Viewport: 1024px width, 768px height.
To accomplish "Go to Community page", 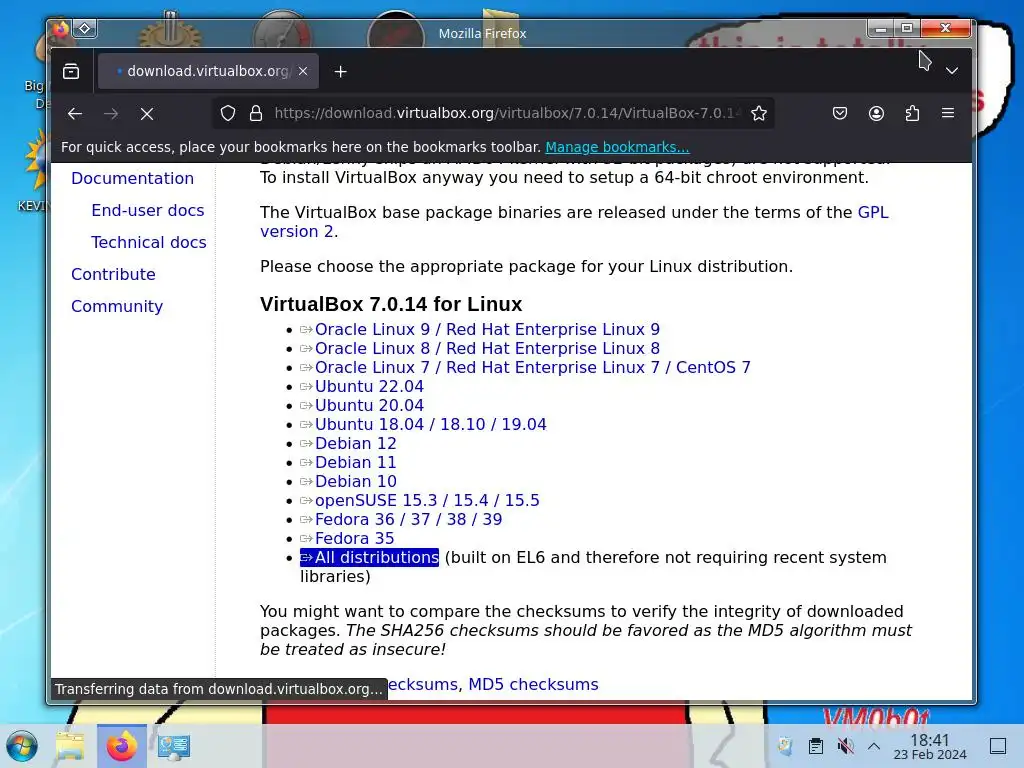I will (x=117, y=306).
